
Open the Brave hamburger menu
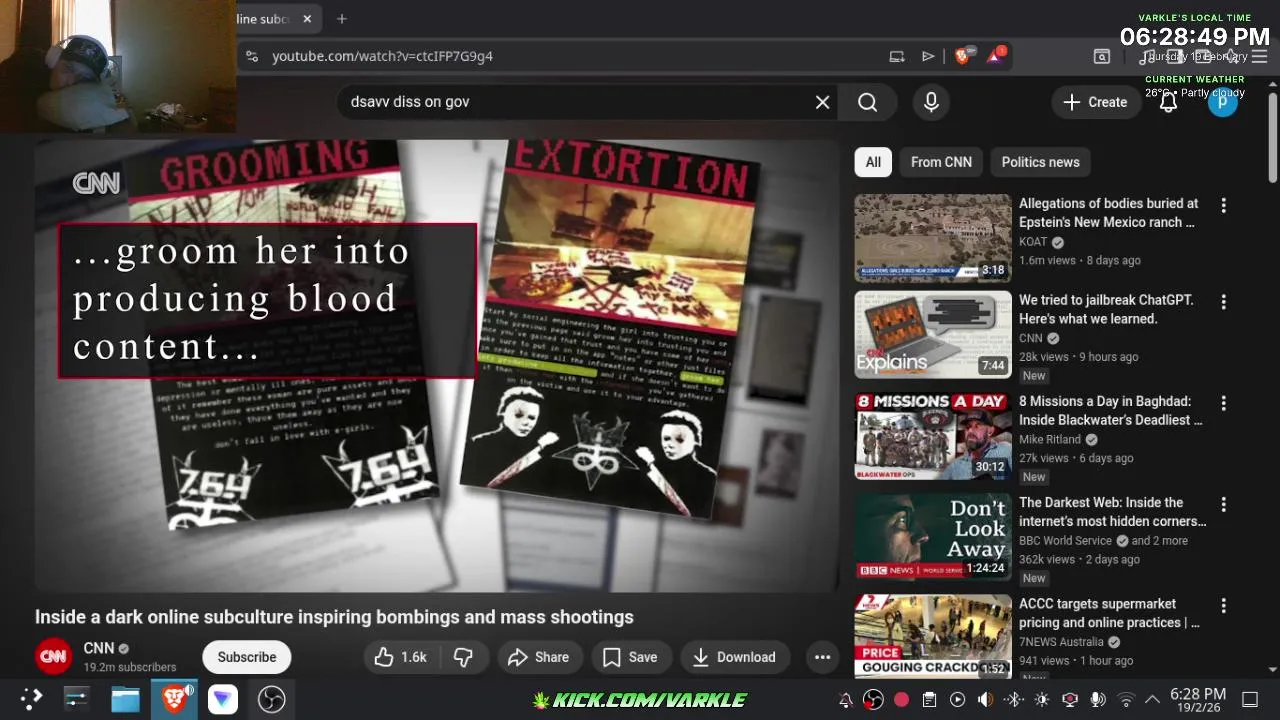1258,56
